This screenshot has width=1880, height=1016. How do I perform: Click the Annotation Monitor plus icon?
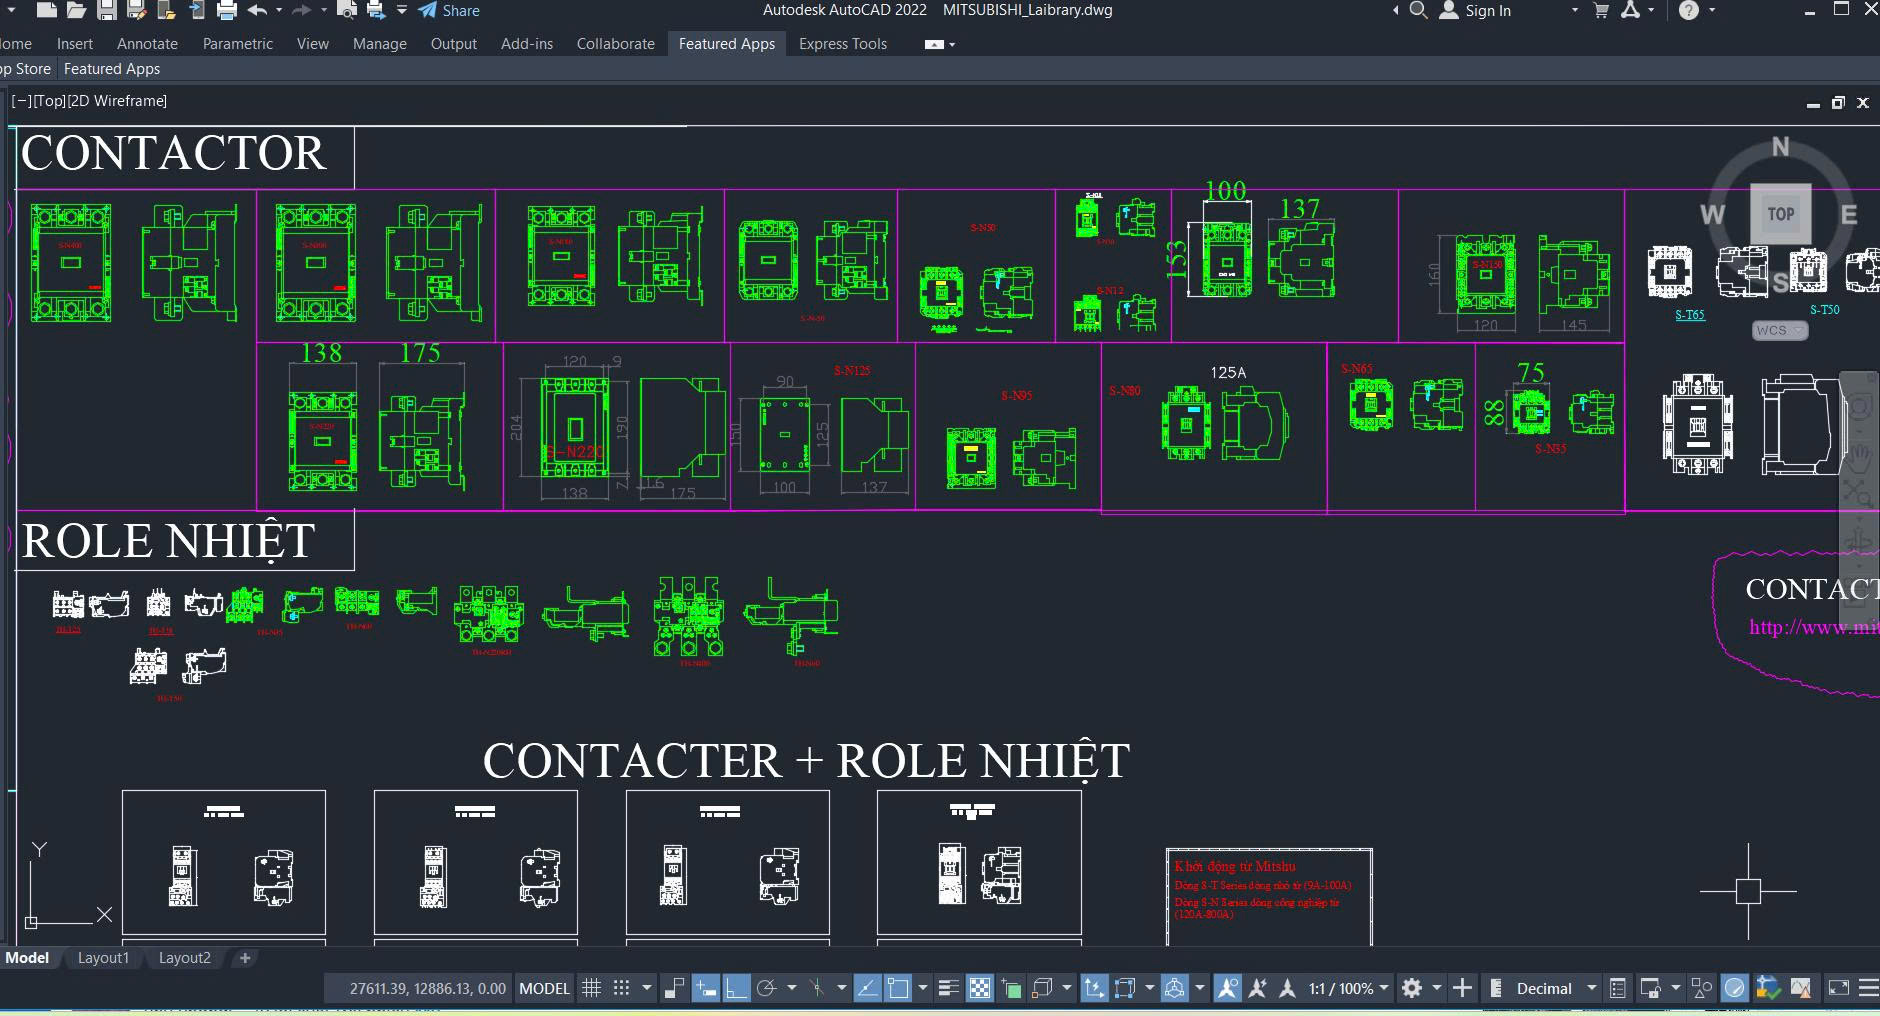[x=1462, y=988]
